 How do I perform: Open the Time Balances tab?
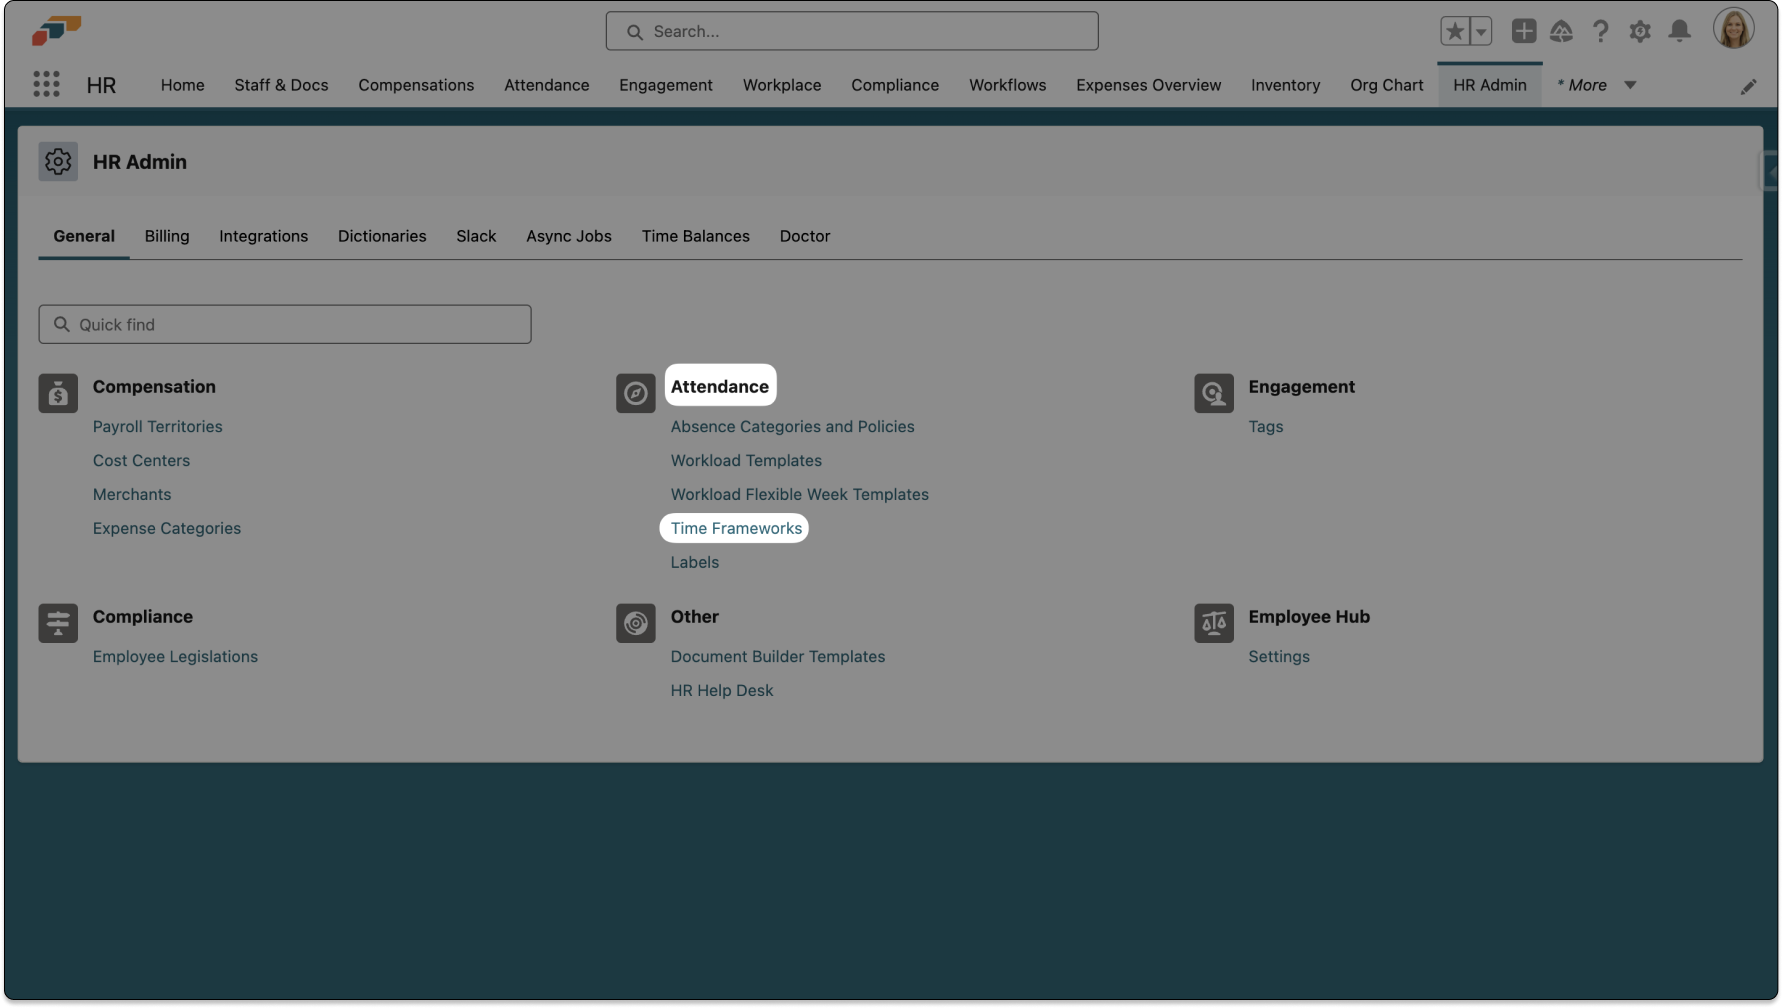coord(695,236)
